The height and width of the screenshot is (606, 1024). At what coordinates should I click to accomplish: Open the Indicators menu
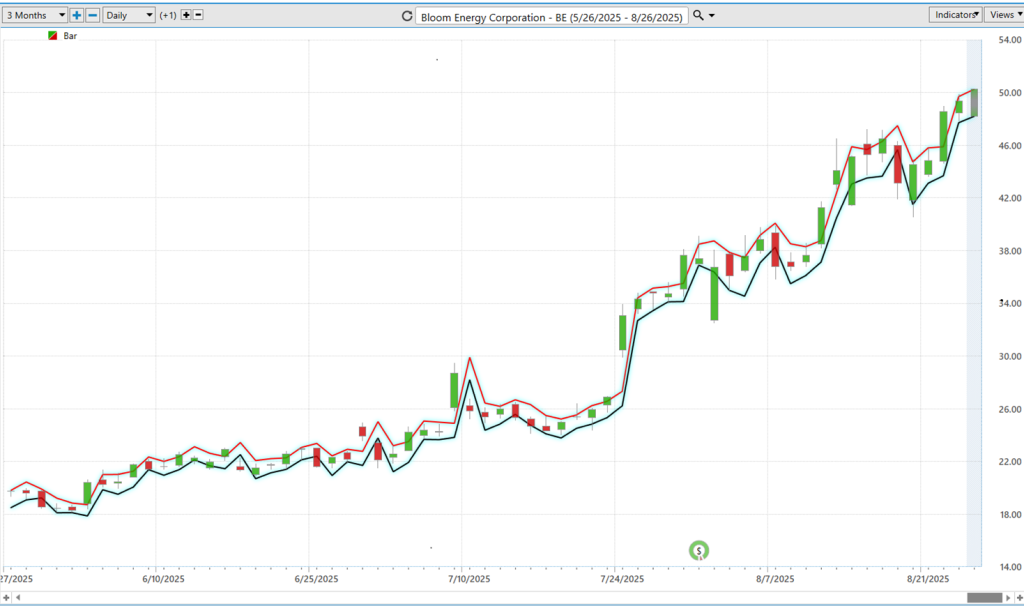click(x=955, y=15)
